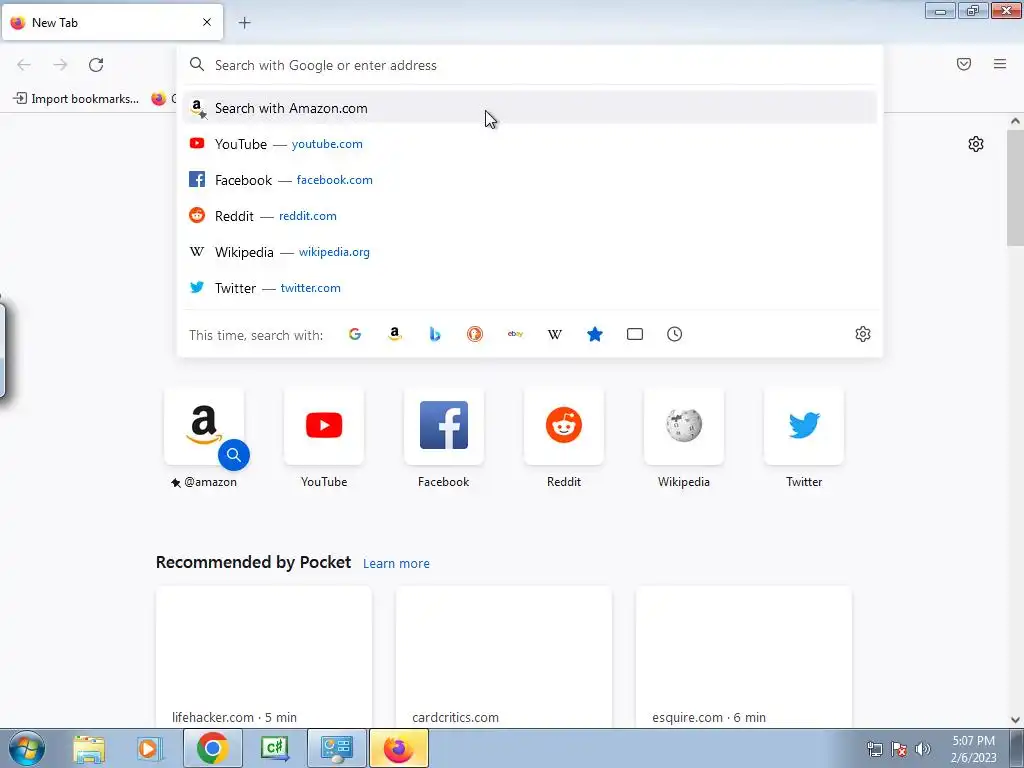Open the Firefox hamburger application menu
1024x768 pixels.
pos(1000,64)
